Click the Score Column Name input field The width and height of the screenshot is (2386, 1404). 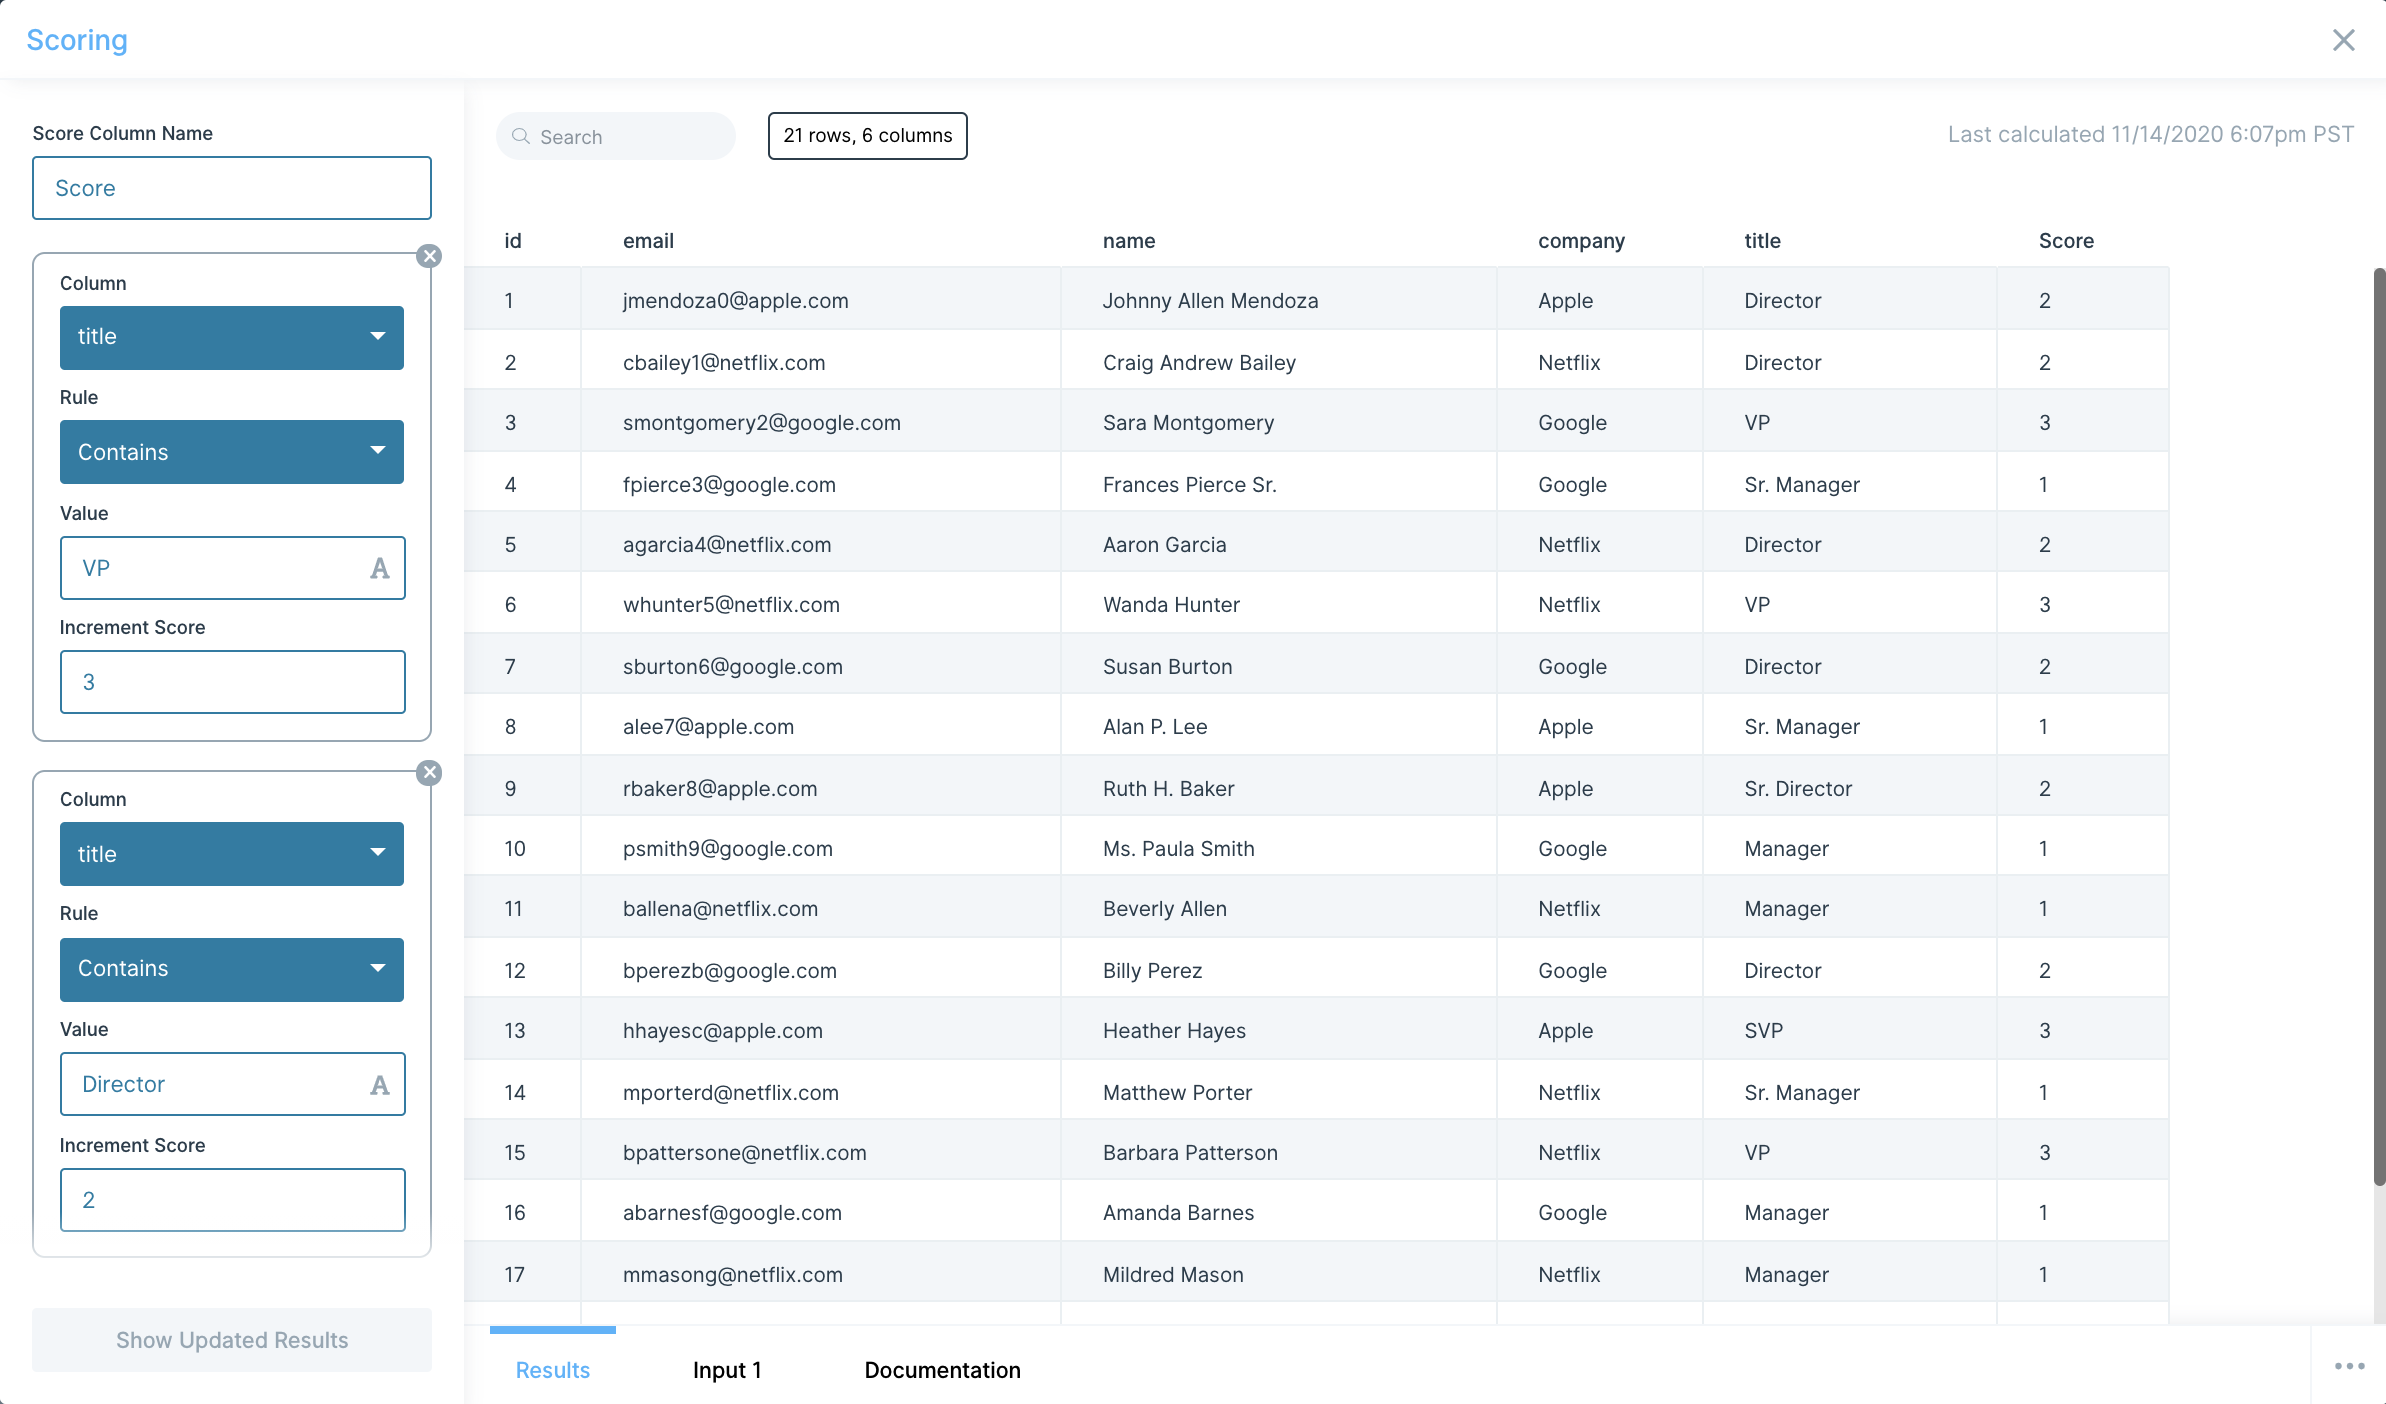pyautogui.click(x=232, y=188)
